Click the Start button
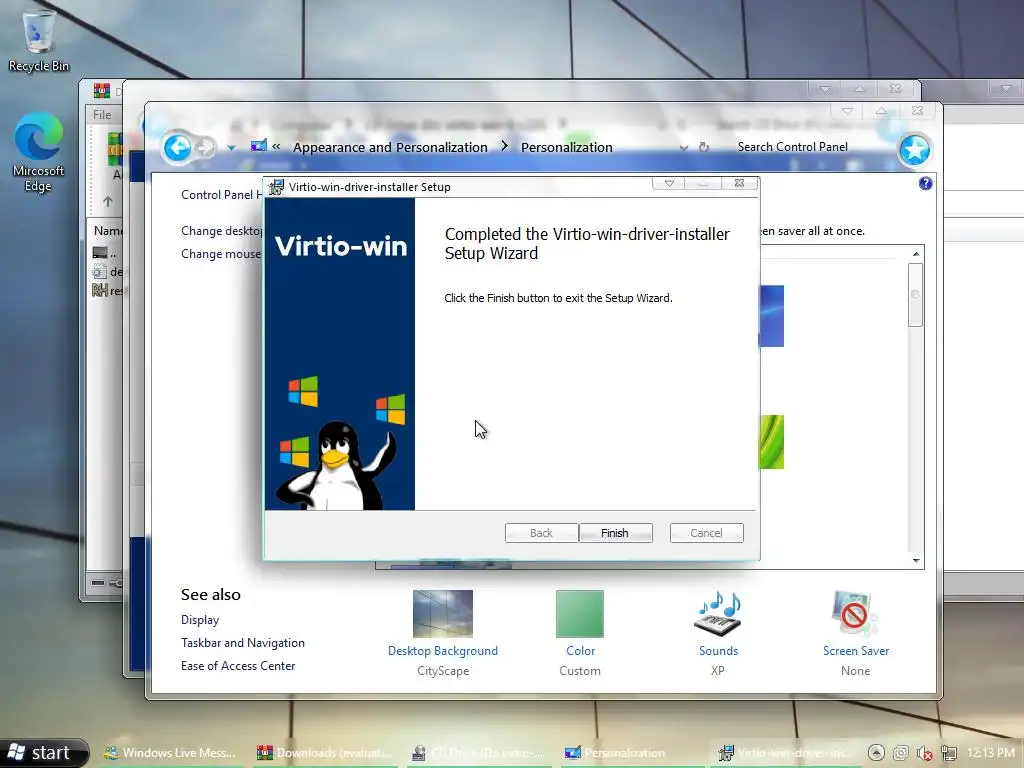1024x768 pixels. click(44, 753)
